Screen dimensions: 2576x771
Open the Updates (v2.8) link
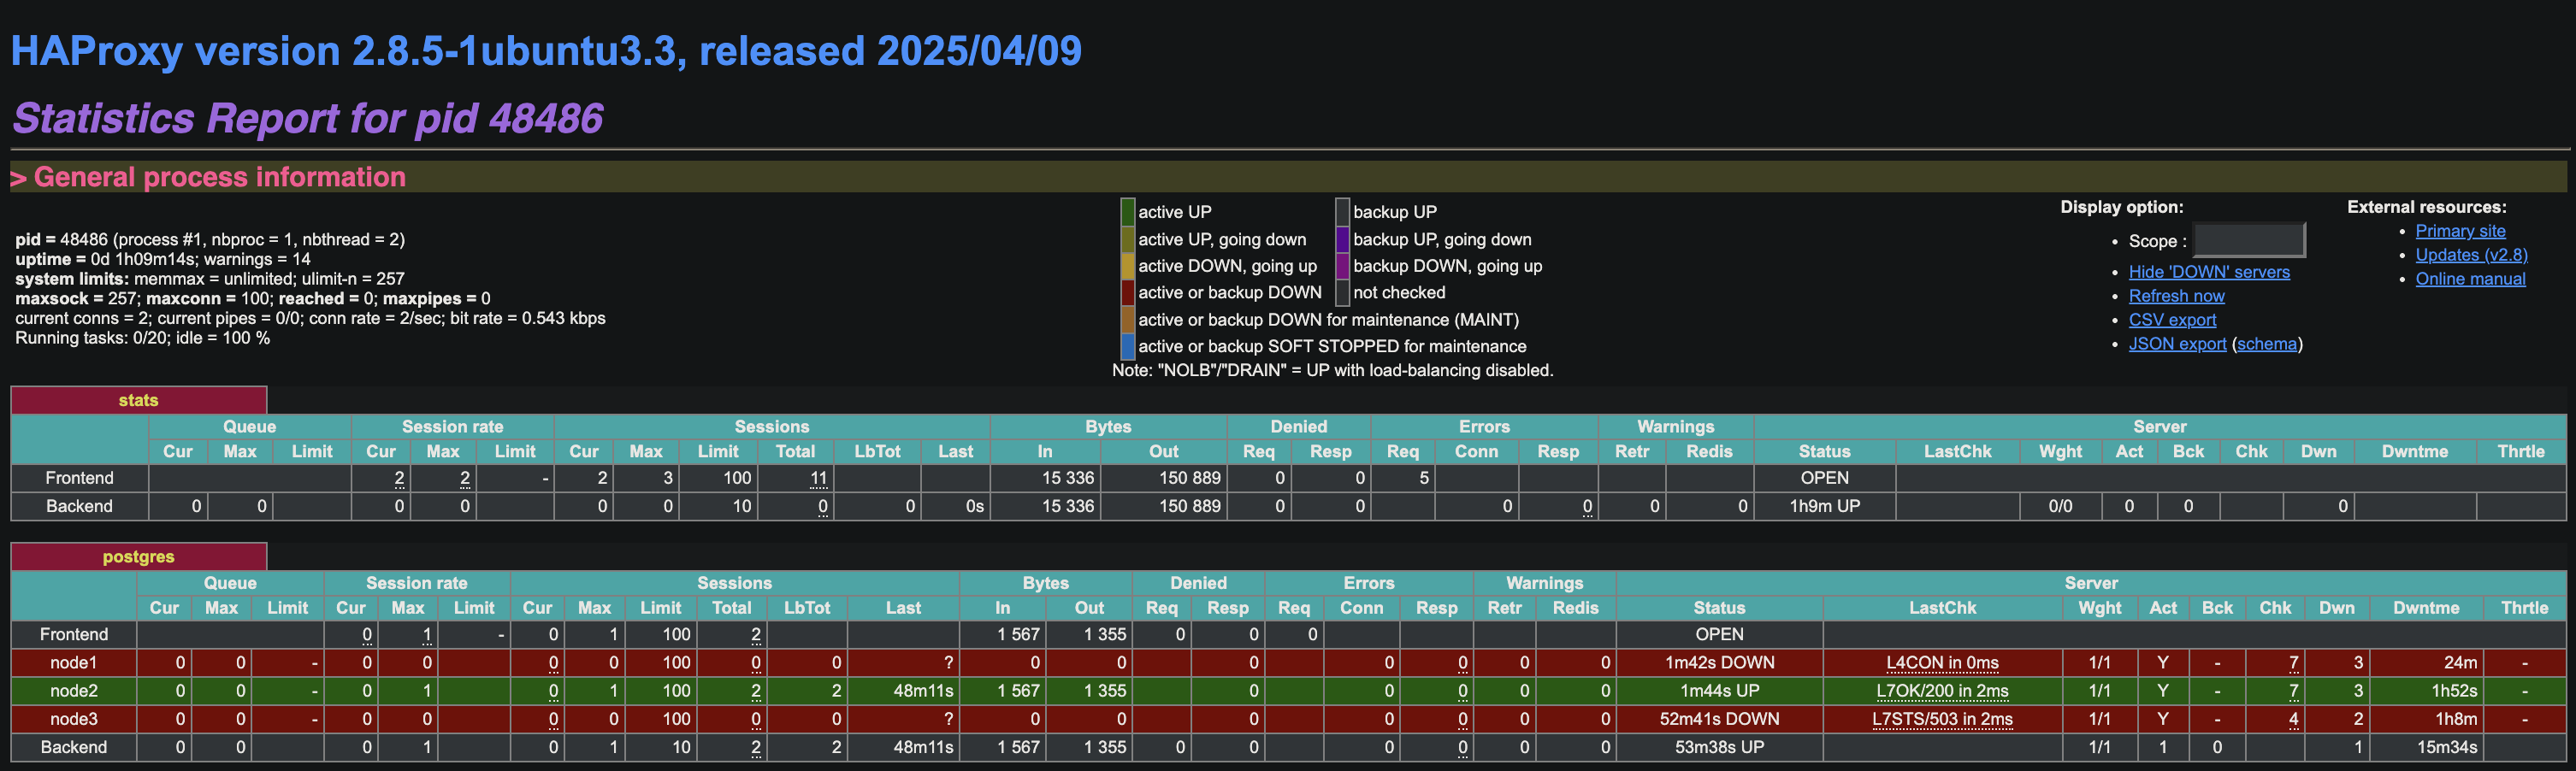pos(2470,255)
